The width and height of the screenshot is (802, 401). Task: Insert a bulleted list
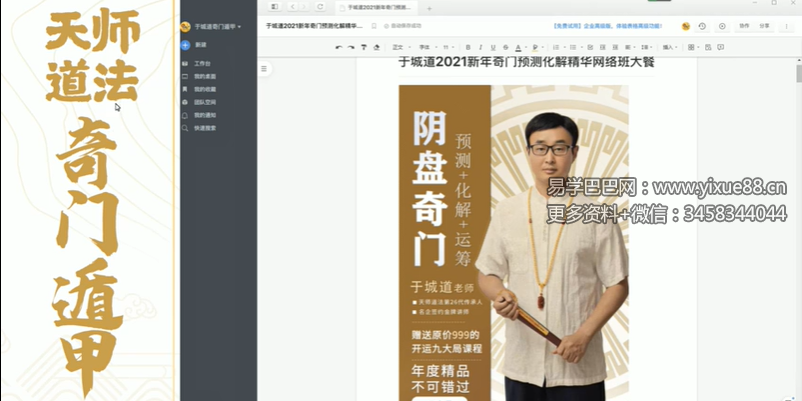point(573,47)
